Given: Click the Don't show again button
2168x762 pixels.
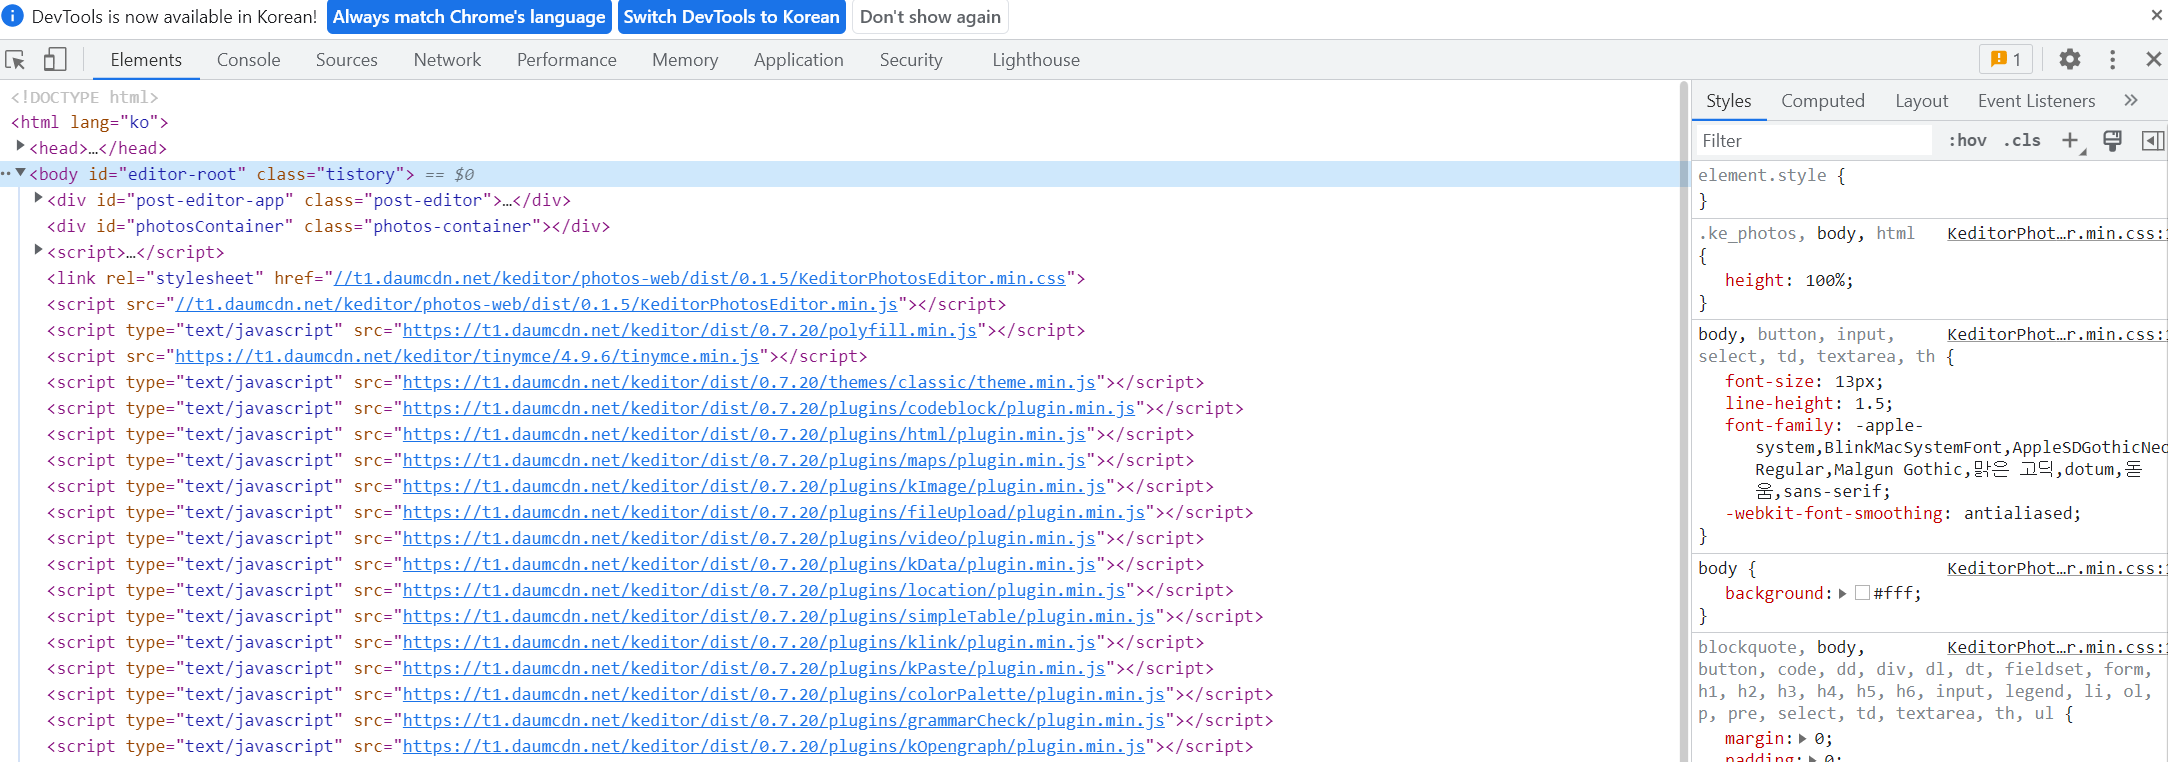Looking at the screenshot, I should (930, 17).
